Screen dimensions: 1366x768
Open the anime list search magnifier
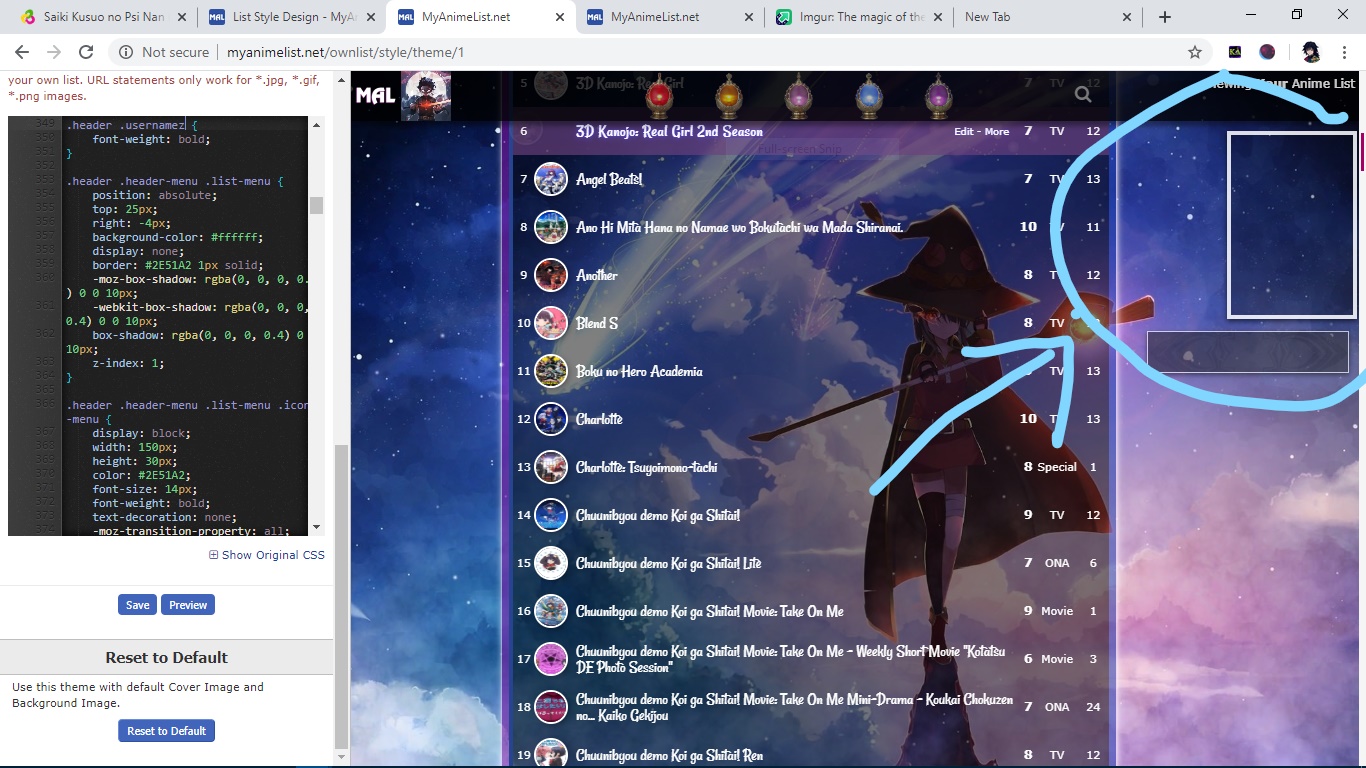1083,95
